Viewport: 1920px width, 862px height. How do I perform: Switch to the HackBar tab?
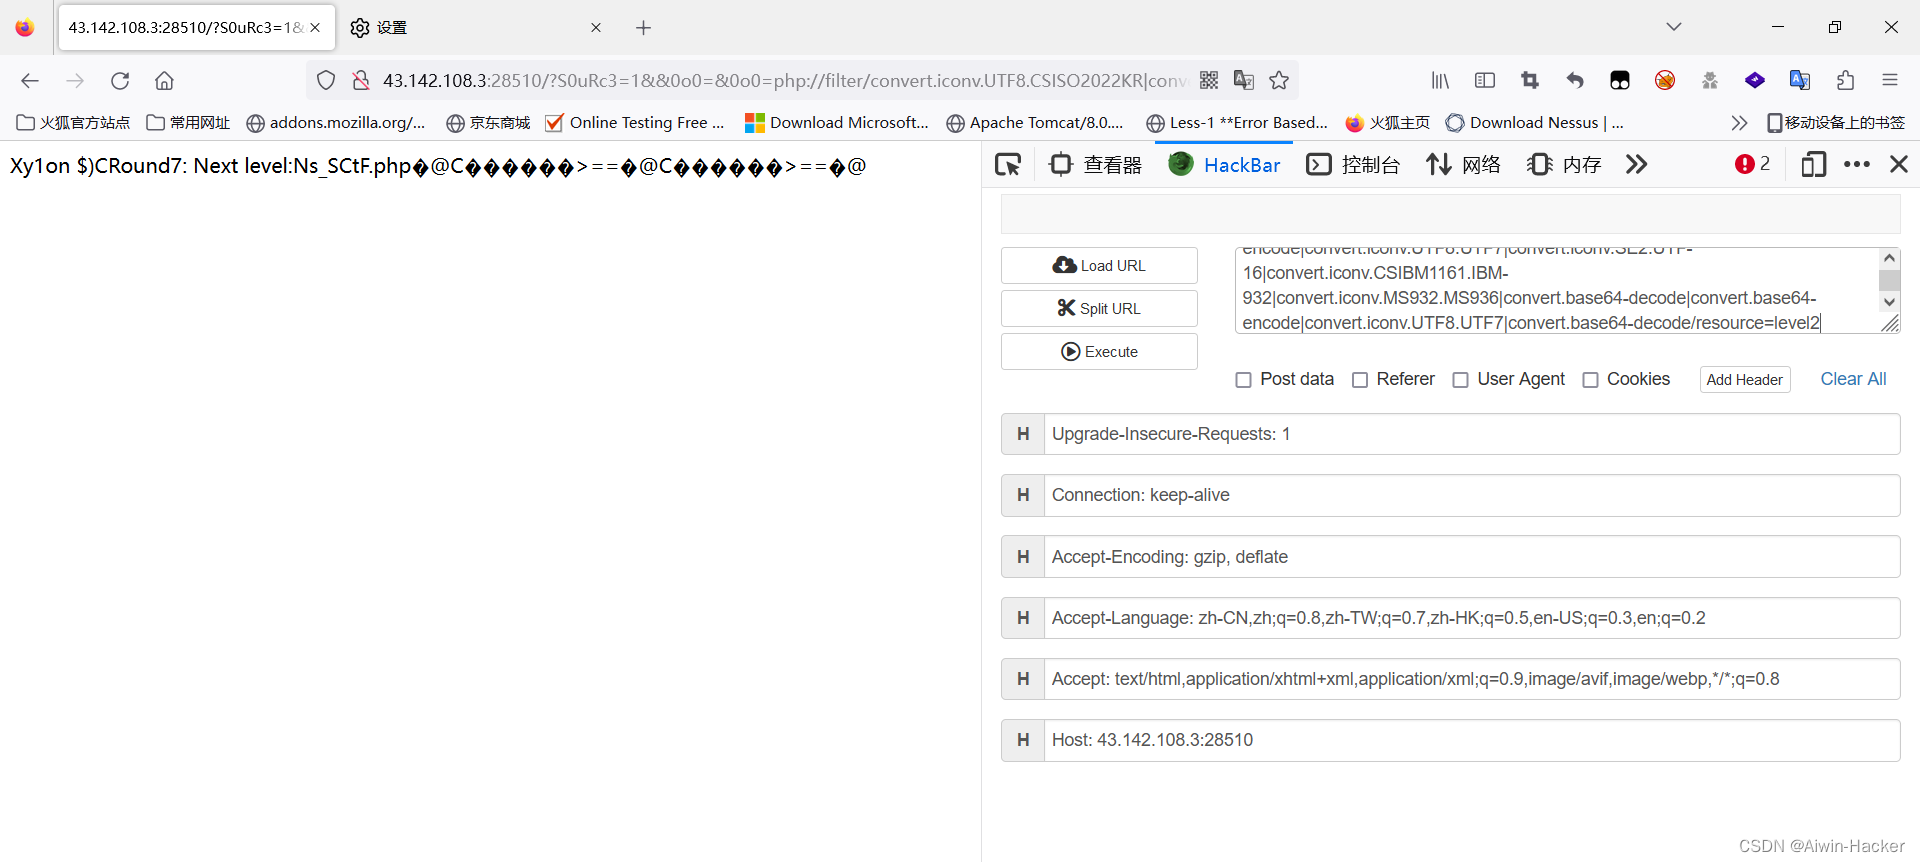pos(1224,165)
